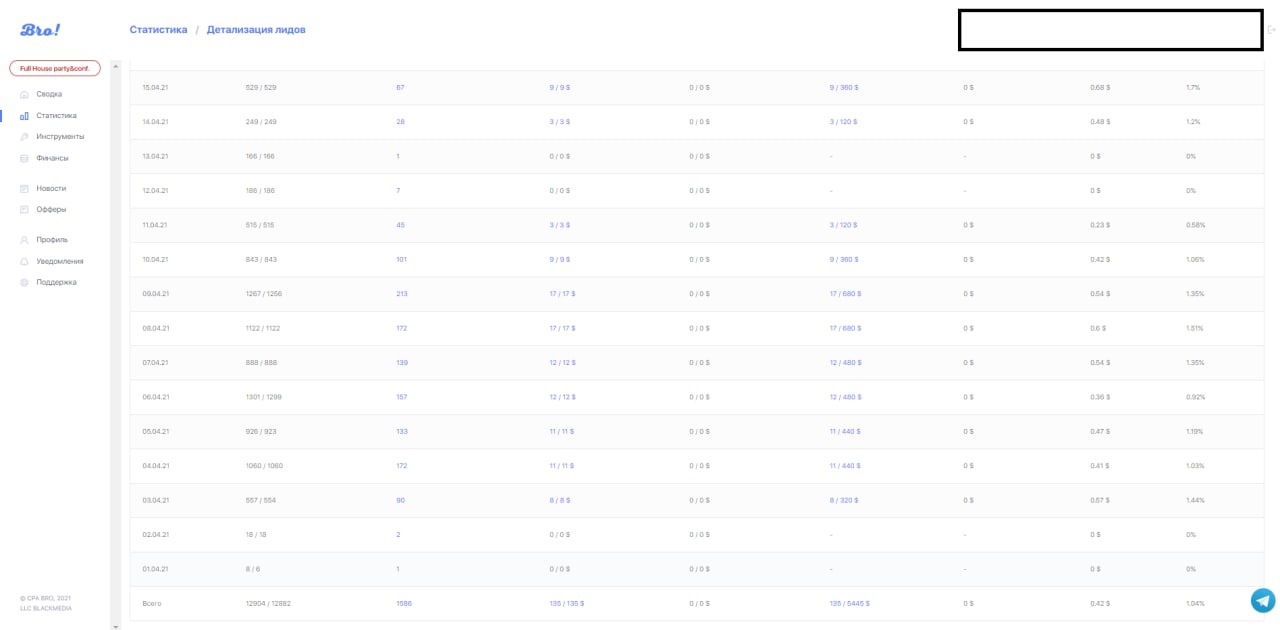The height and width of the screenshot is (630, 1280).
Task: Click 17 / 17 $ in 08.04.21 row
Action: pyautogui.click(x=563, y=329)
